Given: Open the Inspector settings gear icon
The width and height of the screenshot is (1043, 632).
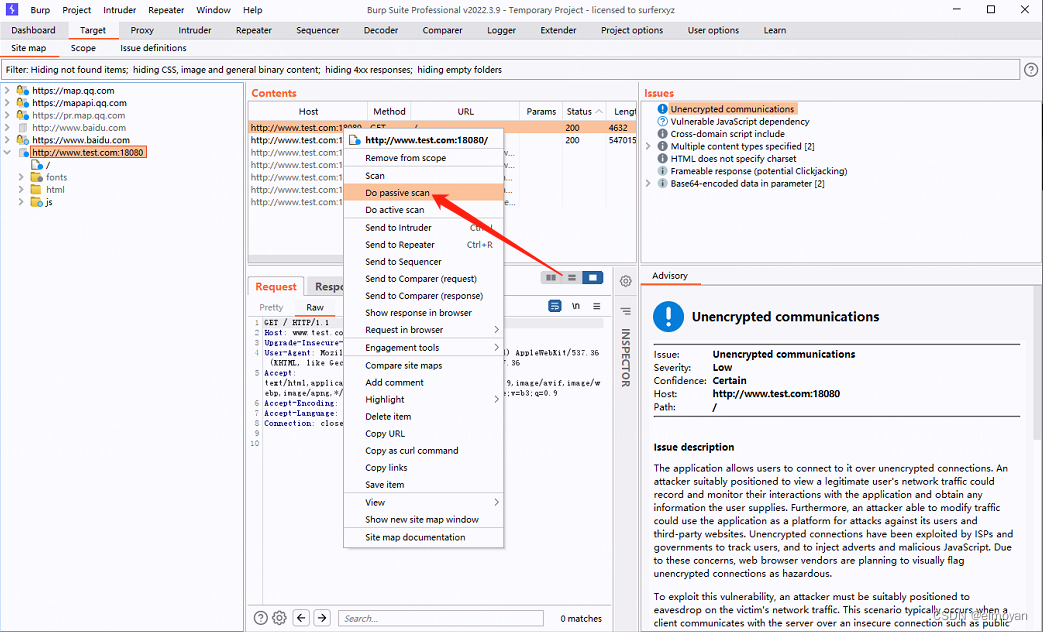Looking at the screenshot, I should tap(625, 281).
